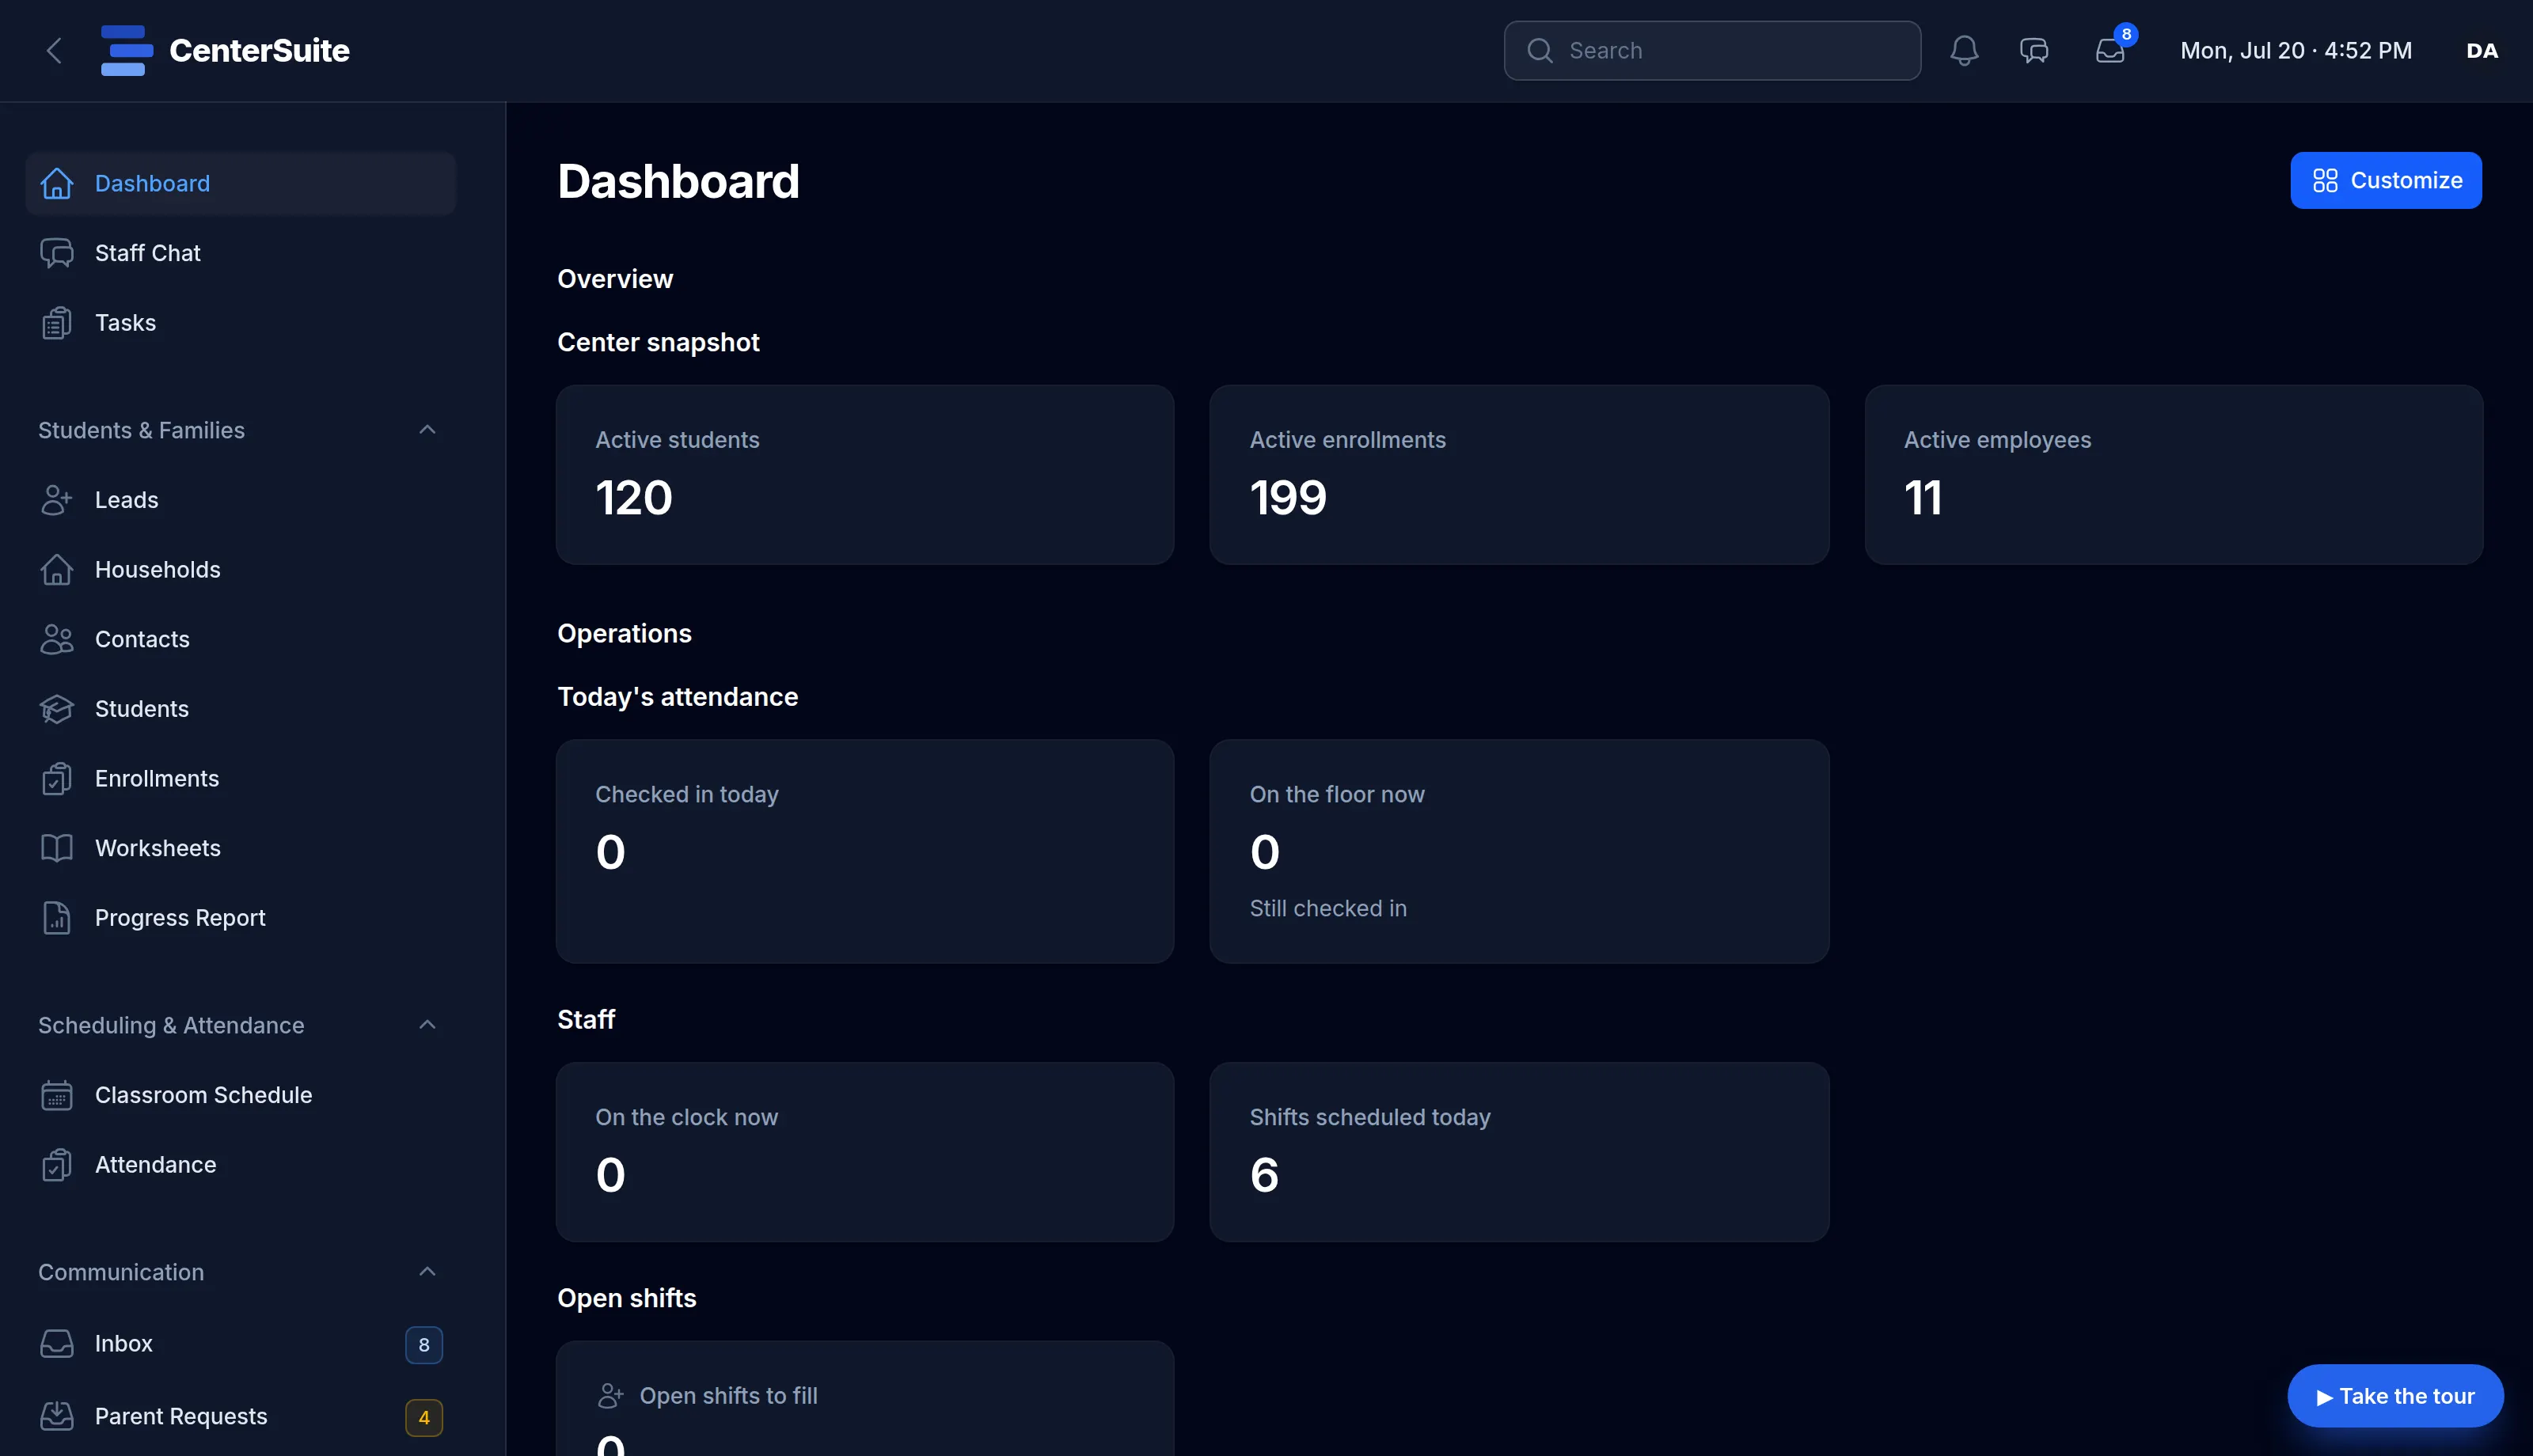
Task: Click the Staff Chat sidebar icon
Action: pyautogui.click(x=57, y=253)
